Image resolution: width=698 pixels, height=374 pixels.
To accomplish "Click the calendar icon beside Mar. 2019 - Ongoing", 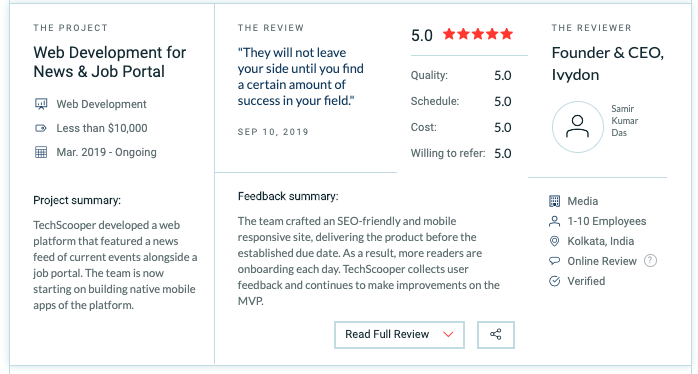I will [x=41, y=152].
